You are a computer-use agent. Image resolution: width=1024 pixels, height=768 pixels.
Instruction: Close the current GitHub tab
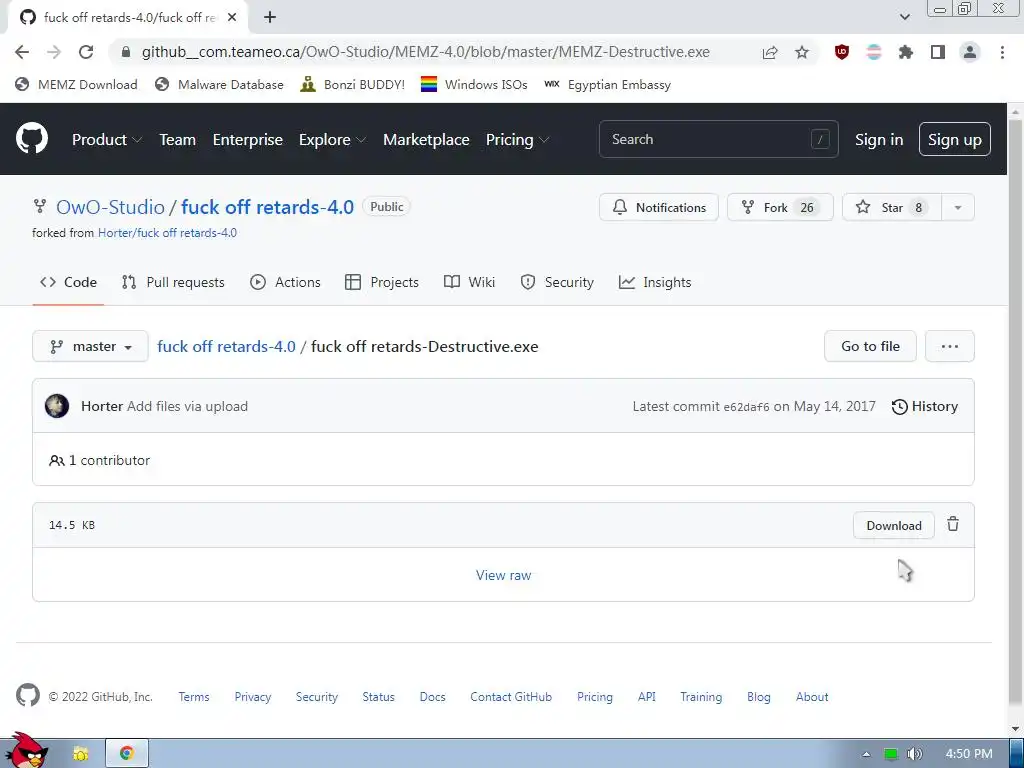pos(232,18)
